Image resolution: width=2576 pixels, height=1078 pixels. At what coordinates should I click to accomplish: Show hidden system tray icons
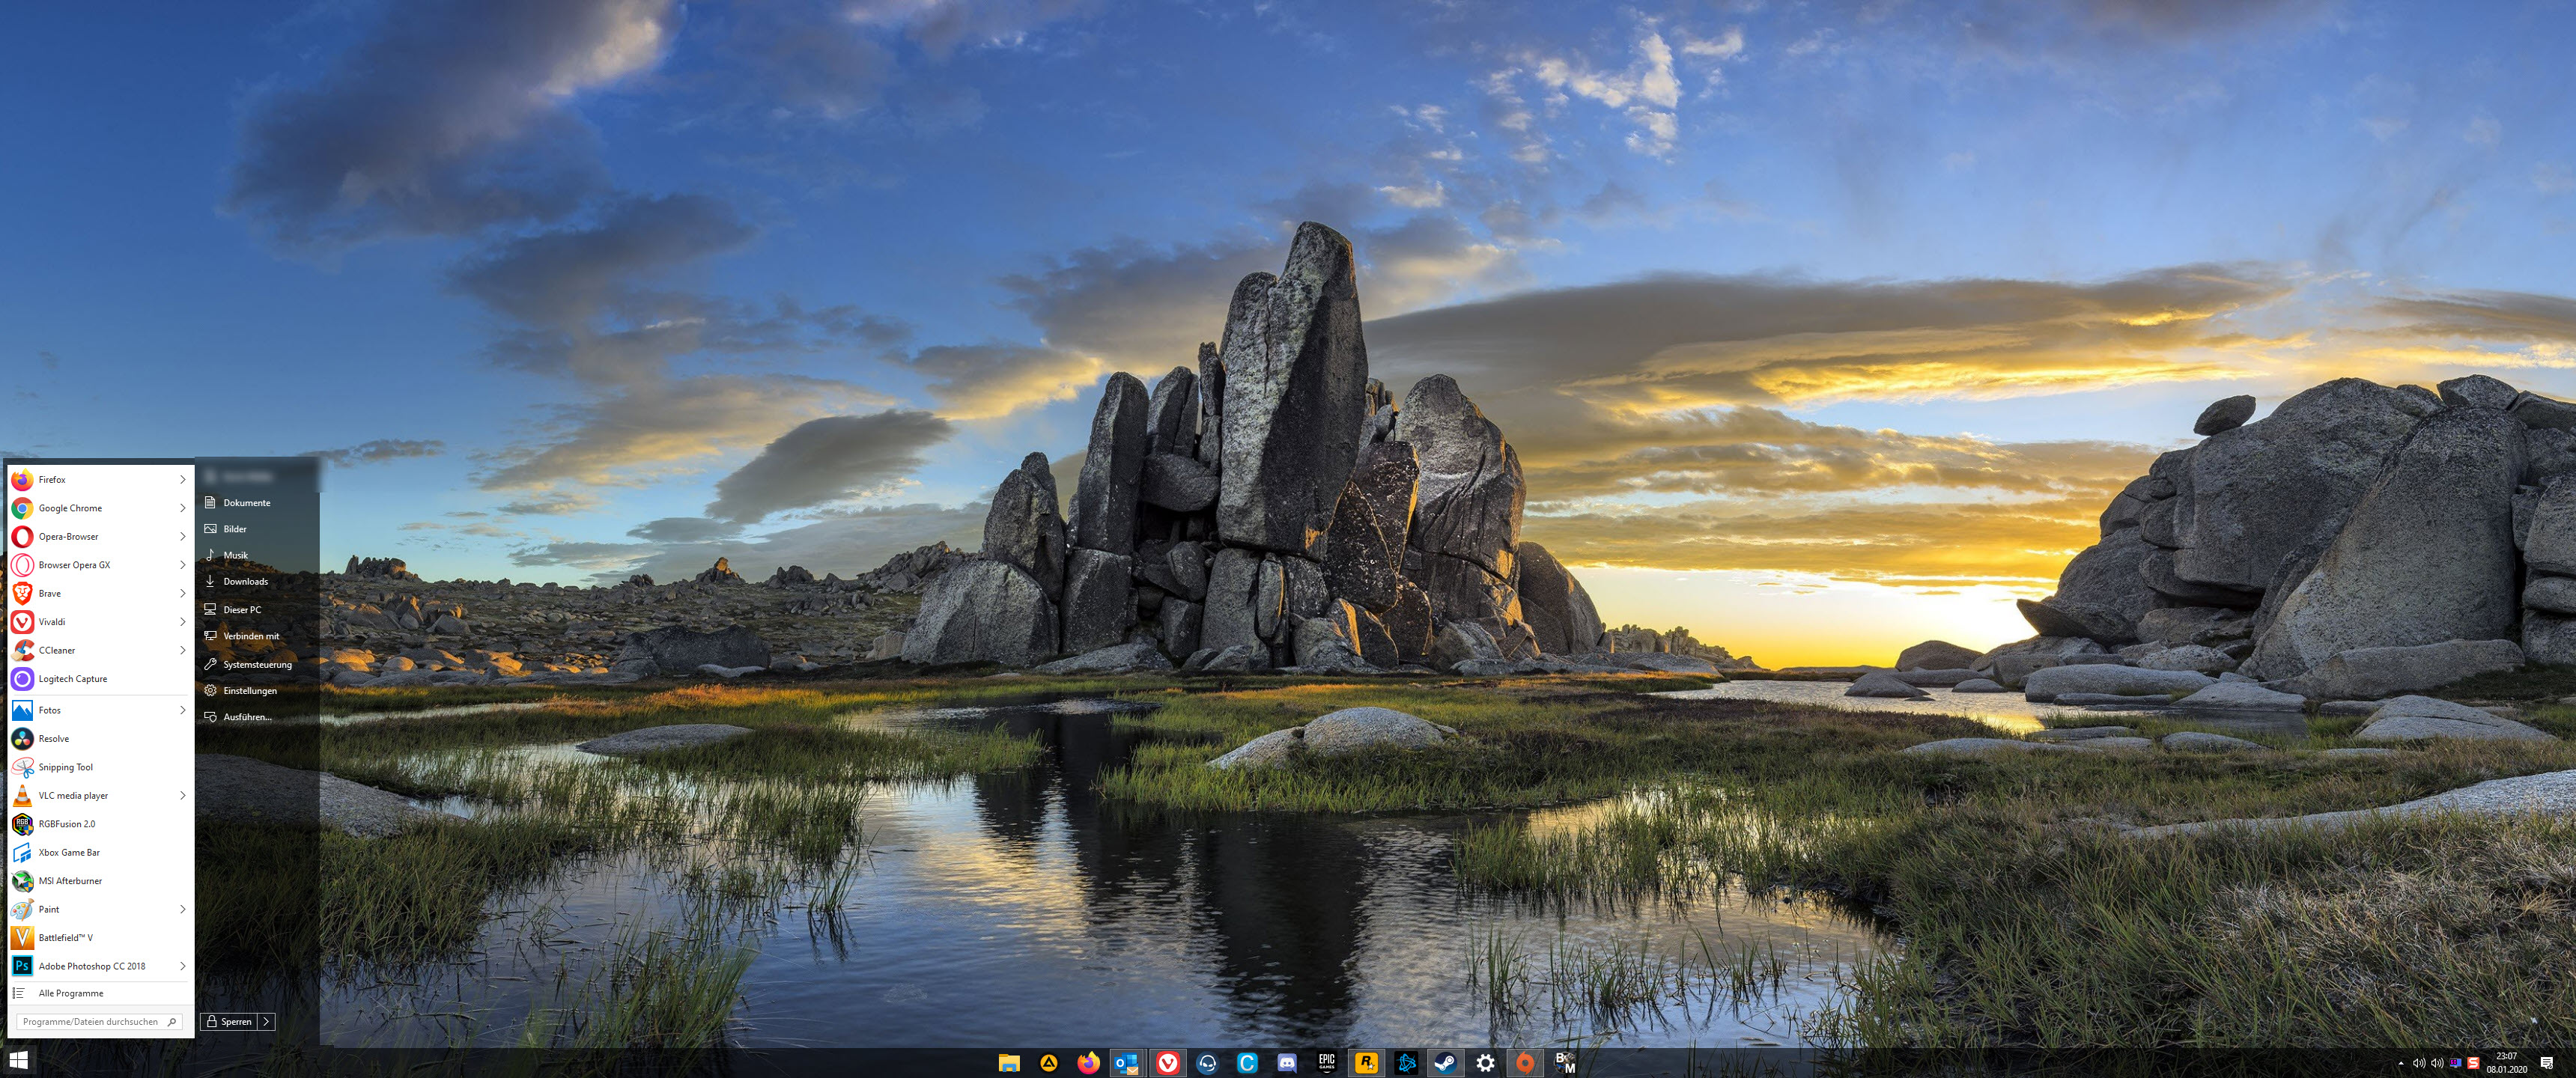[2401, 1063]
